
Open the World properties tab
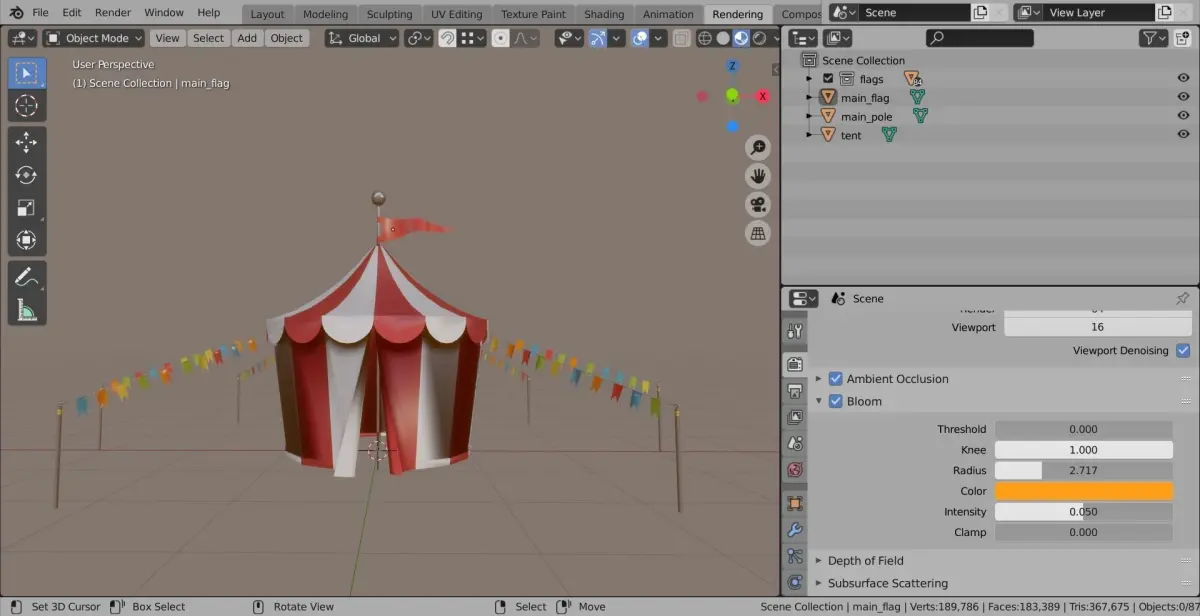tap(795, 469)
